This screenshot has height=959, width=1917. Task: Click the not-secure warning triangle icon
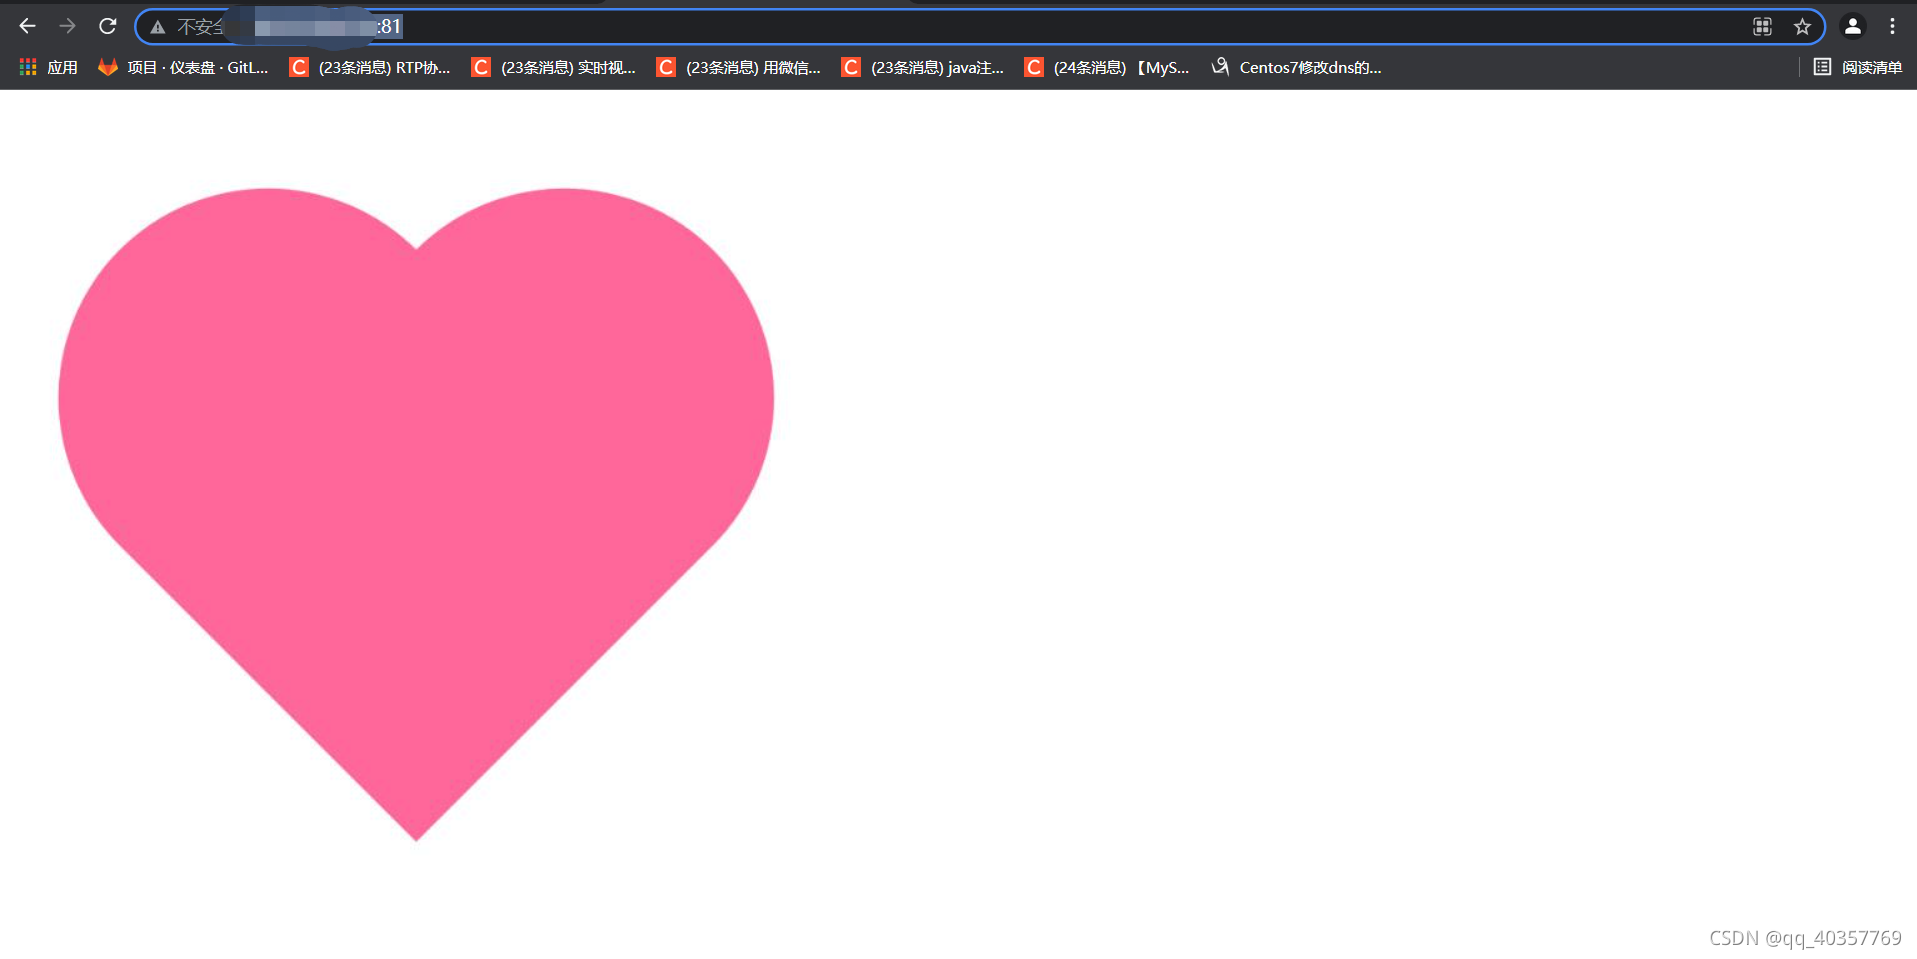(158, 27)
